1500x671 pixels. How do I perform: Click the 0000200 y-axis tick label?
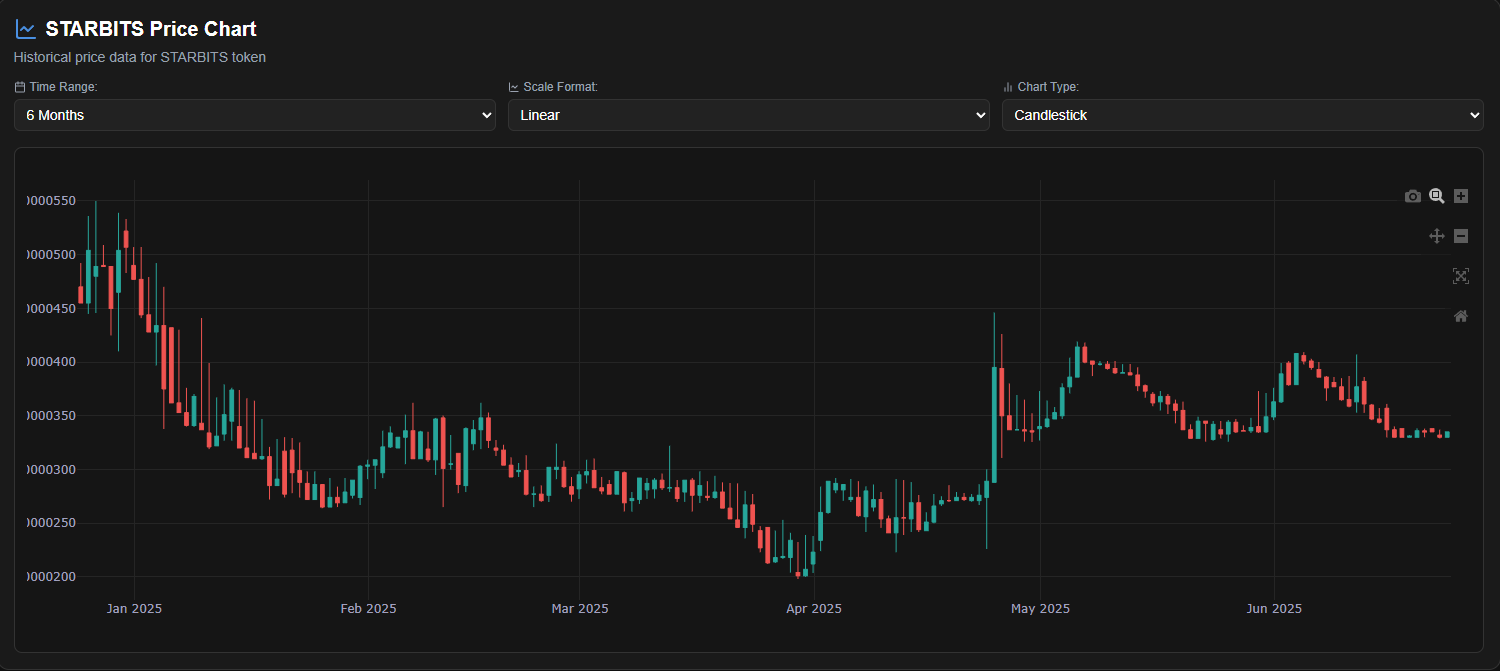(x=51, y=577)
